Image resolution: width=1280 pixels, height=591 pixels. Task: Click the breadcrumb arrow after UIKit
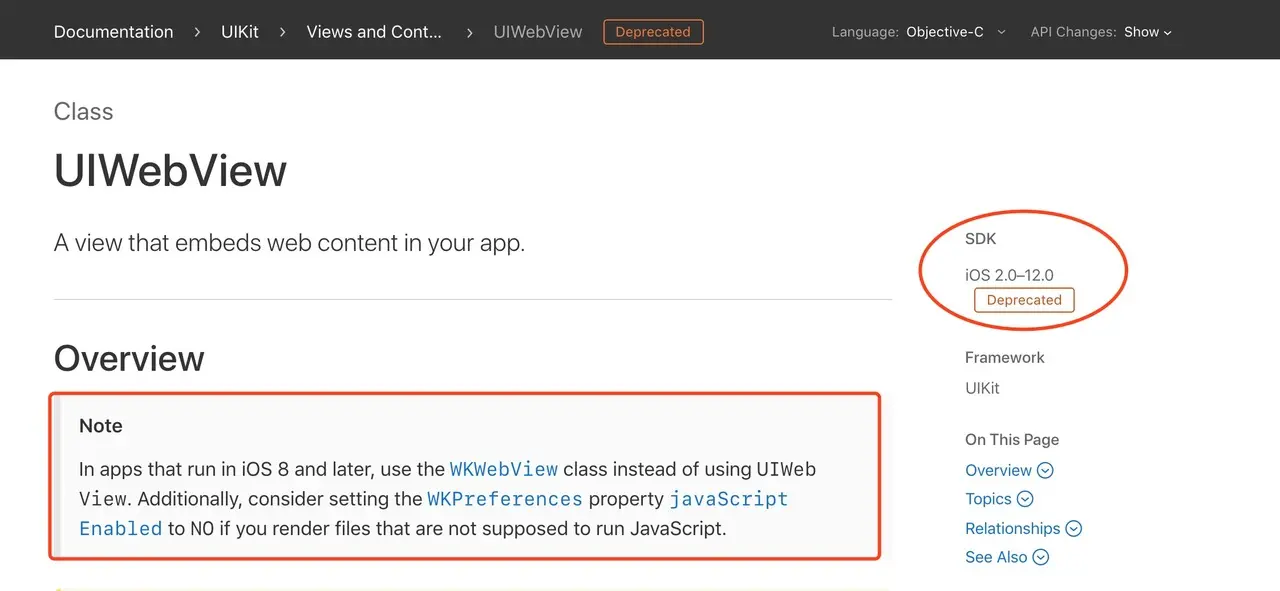pos(283,32)
